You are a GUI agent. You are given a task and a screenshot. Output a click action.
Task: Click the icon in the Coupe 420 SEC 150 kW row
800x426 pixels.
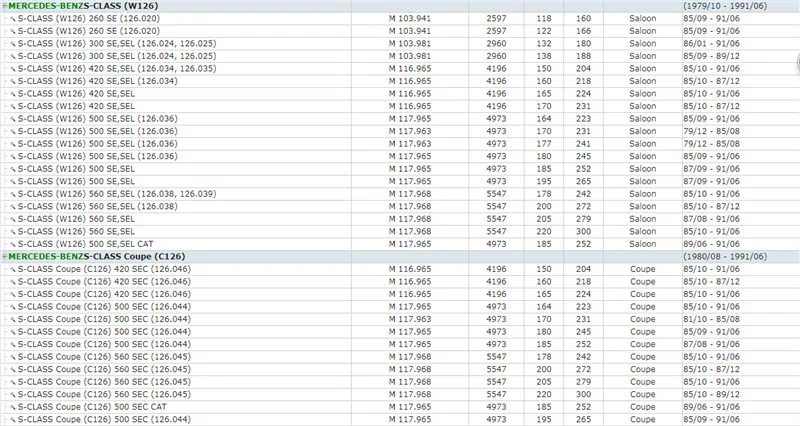point(13,269)
